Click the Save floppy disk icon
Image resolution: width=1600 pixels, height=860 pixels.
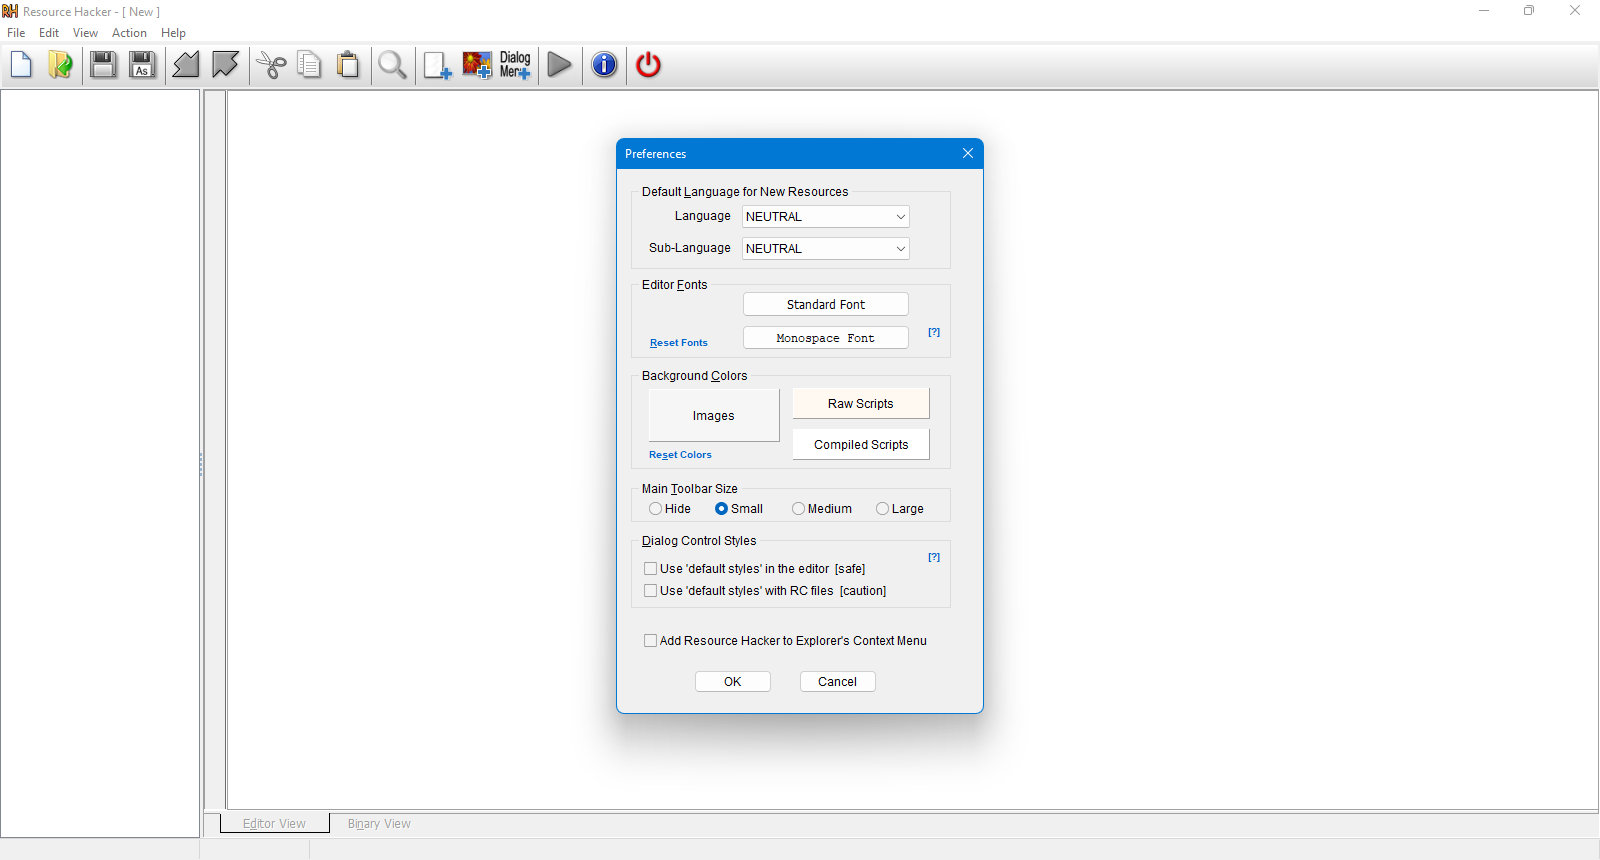click(103, 66)
